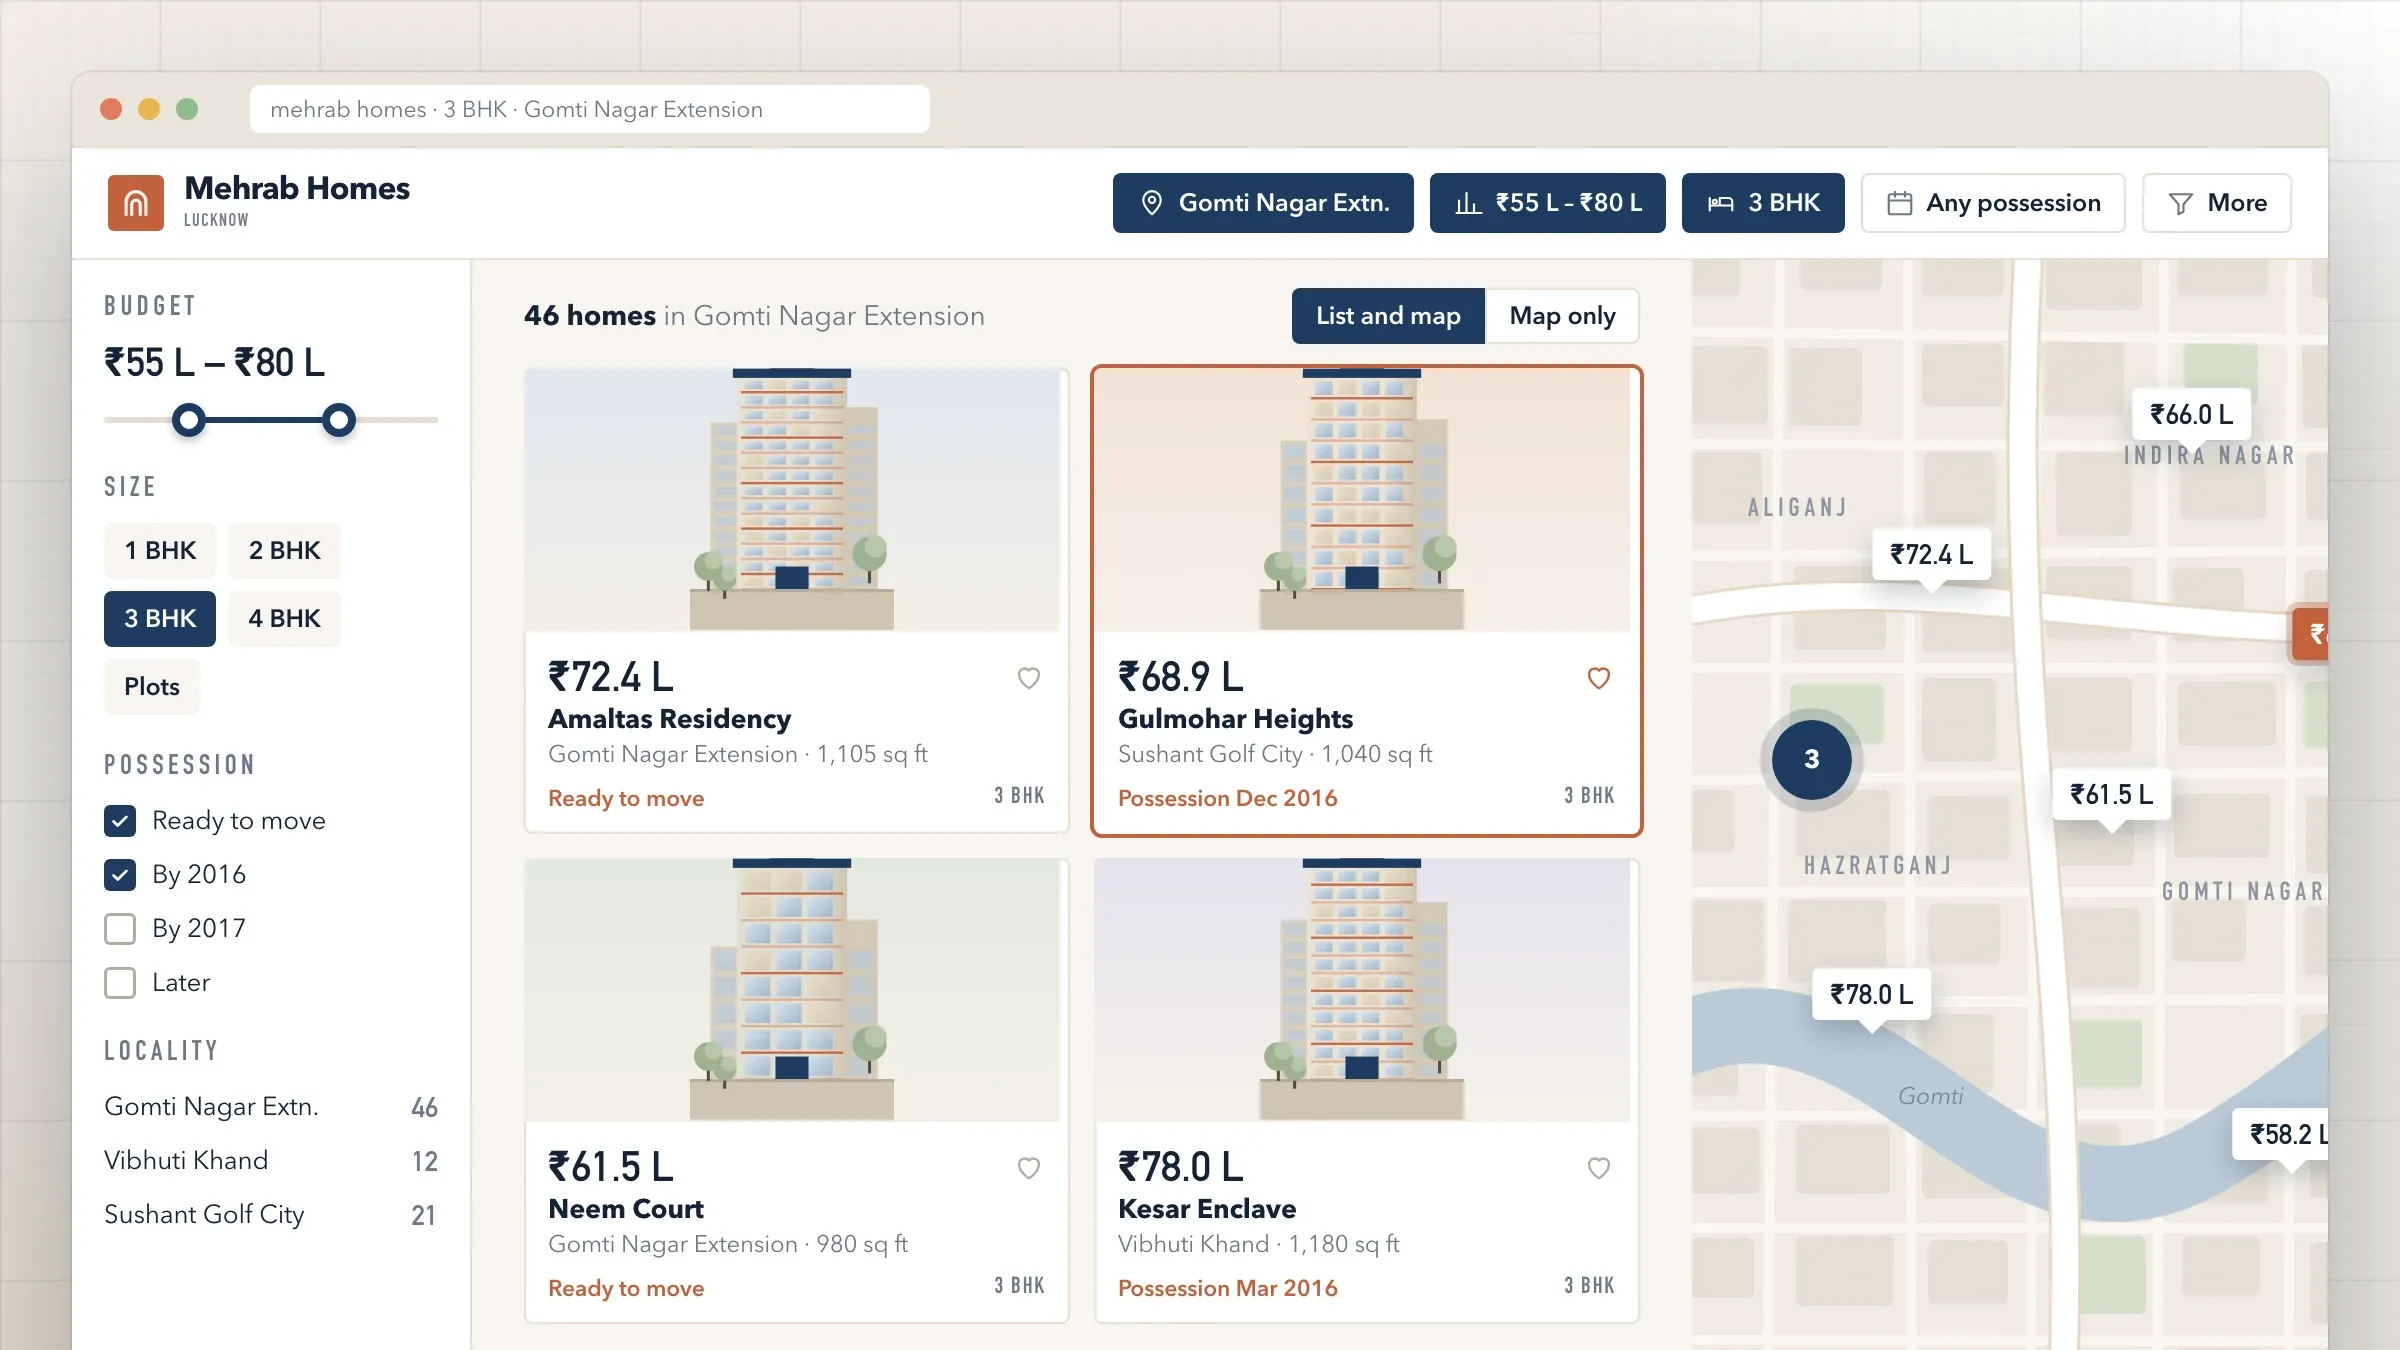This screenshot has height=1350, width=2400.
Task: Open the ₹55 L - ₹80 L budget filter
Action: pyautogui.click(x=1548, y=203)
